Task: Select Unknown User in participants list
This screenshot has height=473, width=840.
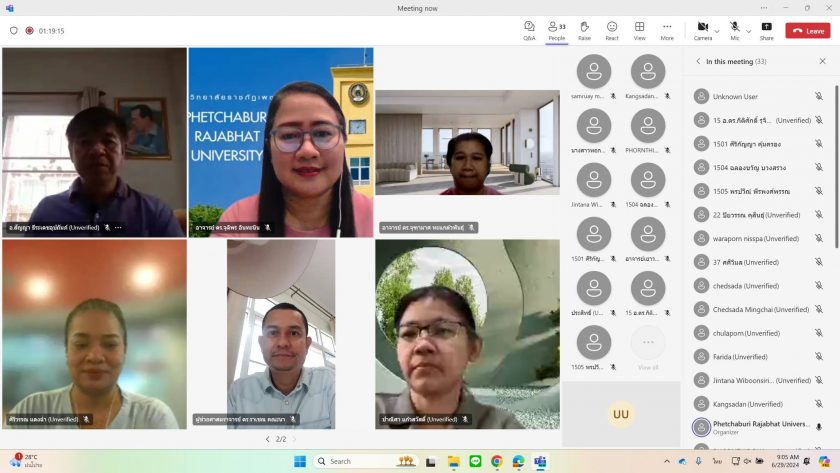Action: pyautogui.click(x=735, y=96)
